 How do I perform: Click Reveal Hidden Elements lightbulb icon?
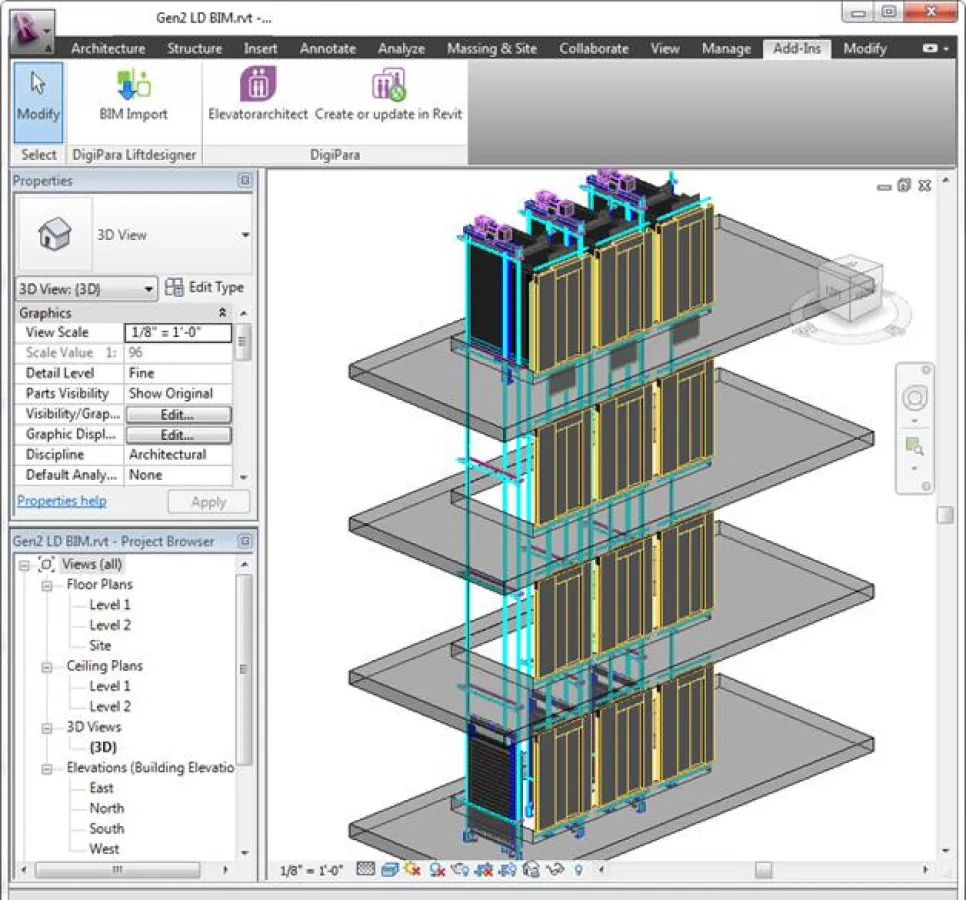click(x=577, y=869)
